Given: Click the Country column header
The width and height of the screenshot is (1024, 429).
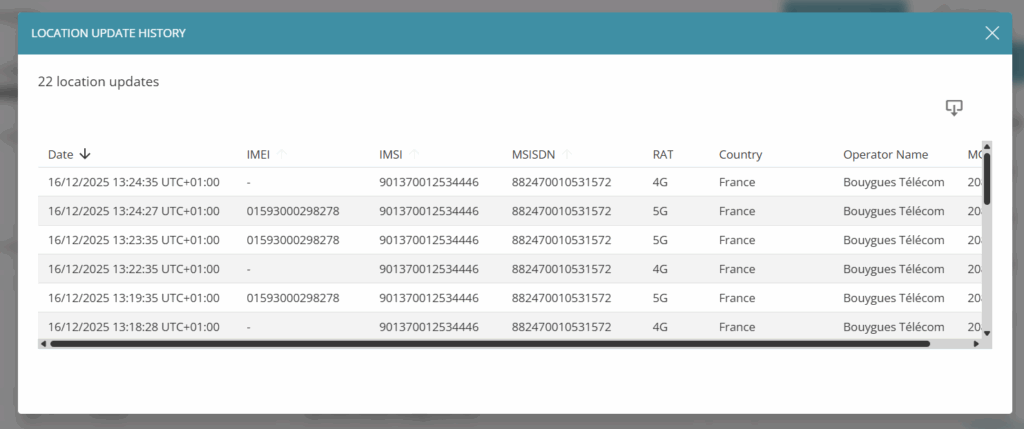Looking at the screenshot, I should pyautogui.click(x=740, y=155).
